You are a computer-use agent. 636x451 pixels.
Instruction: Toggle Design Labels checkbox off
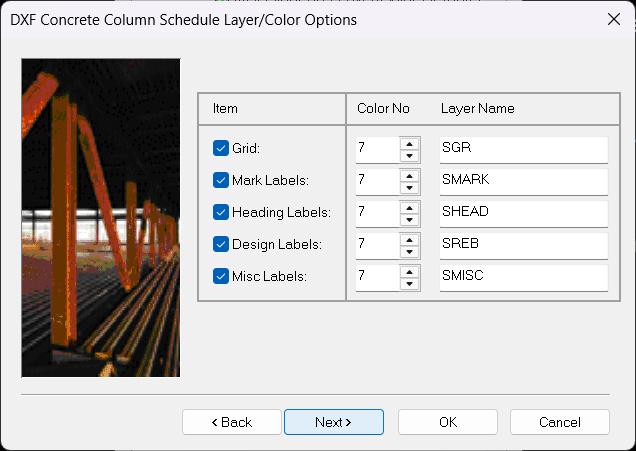(x=221, y=244)
